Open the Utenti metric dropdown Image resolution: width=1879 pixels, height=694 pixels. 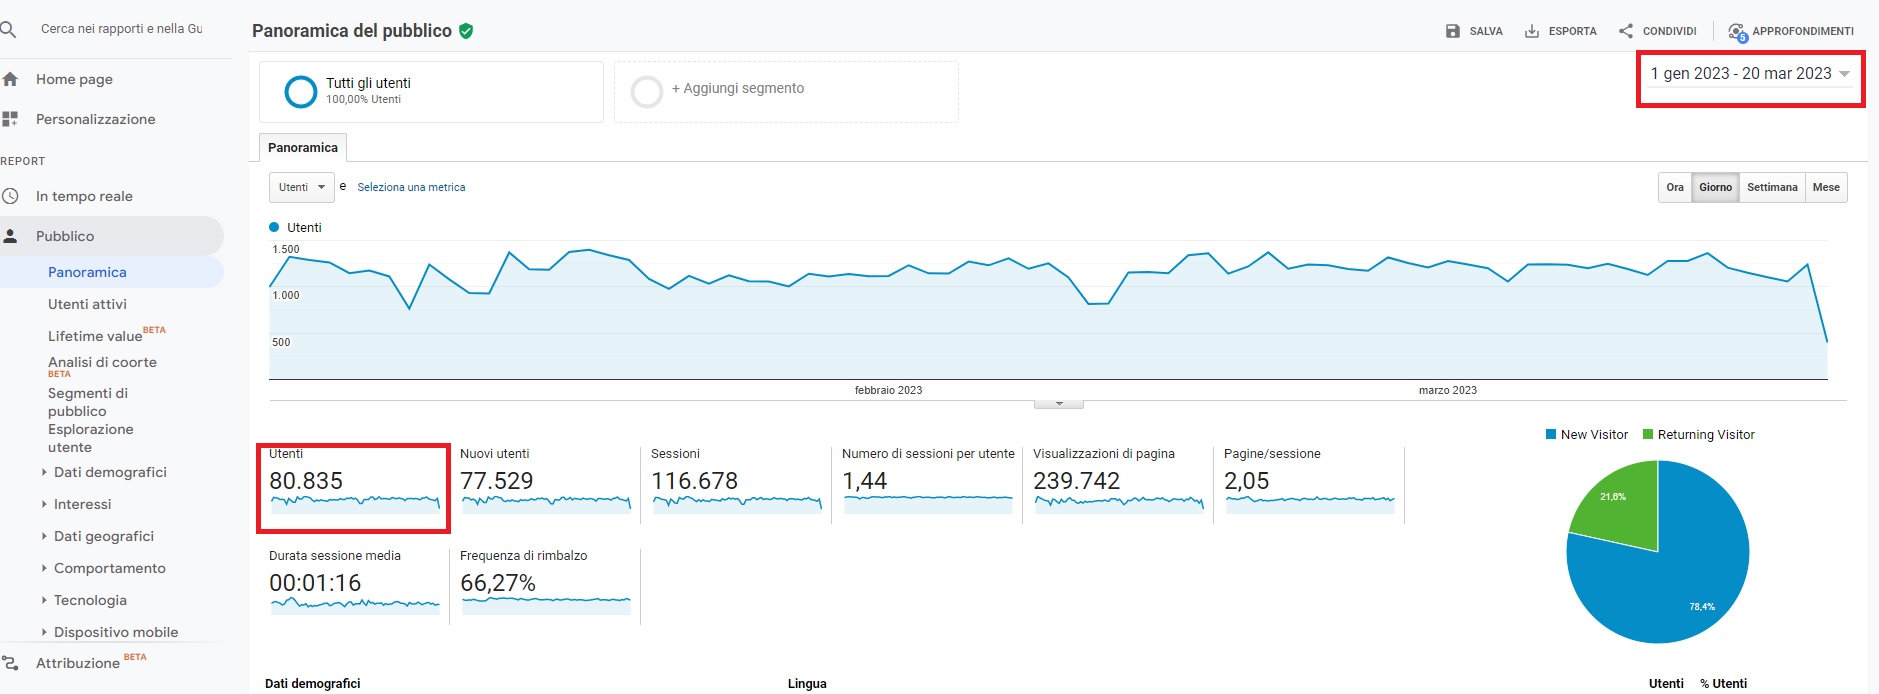[301, 187]
